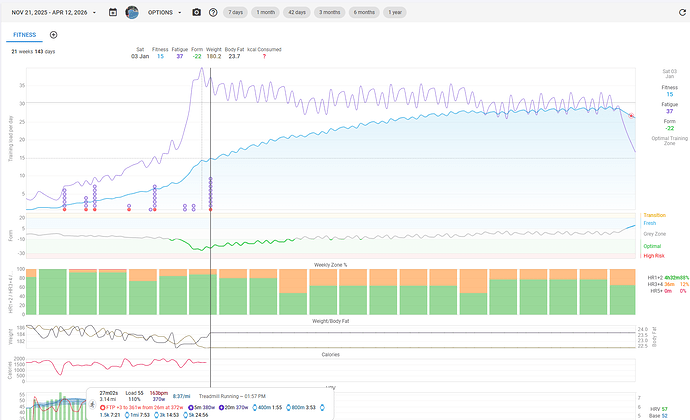Open the OPTIONS dropdown menu
Screen dimensions: 690x420
tap(163, 12)
